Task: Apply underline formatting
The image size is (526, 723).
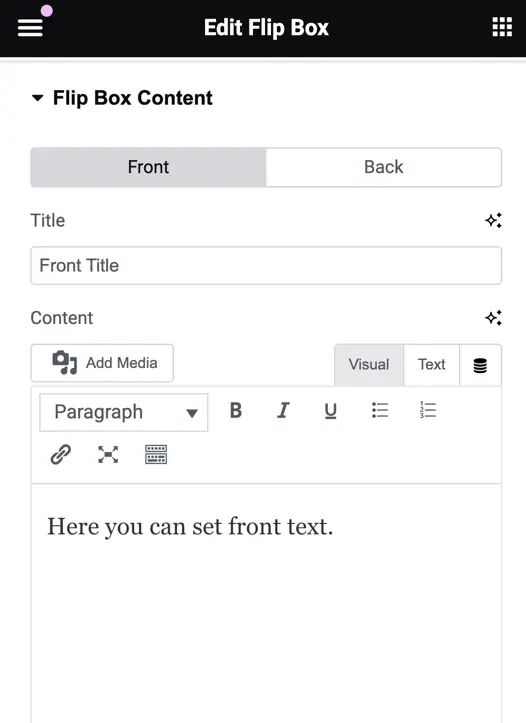Action: [x=331, y=410]
